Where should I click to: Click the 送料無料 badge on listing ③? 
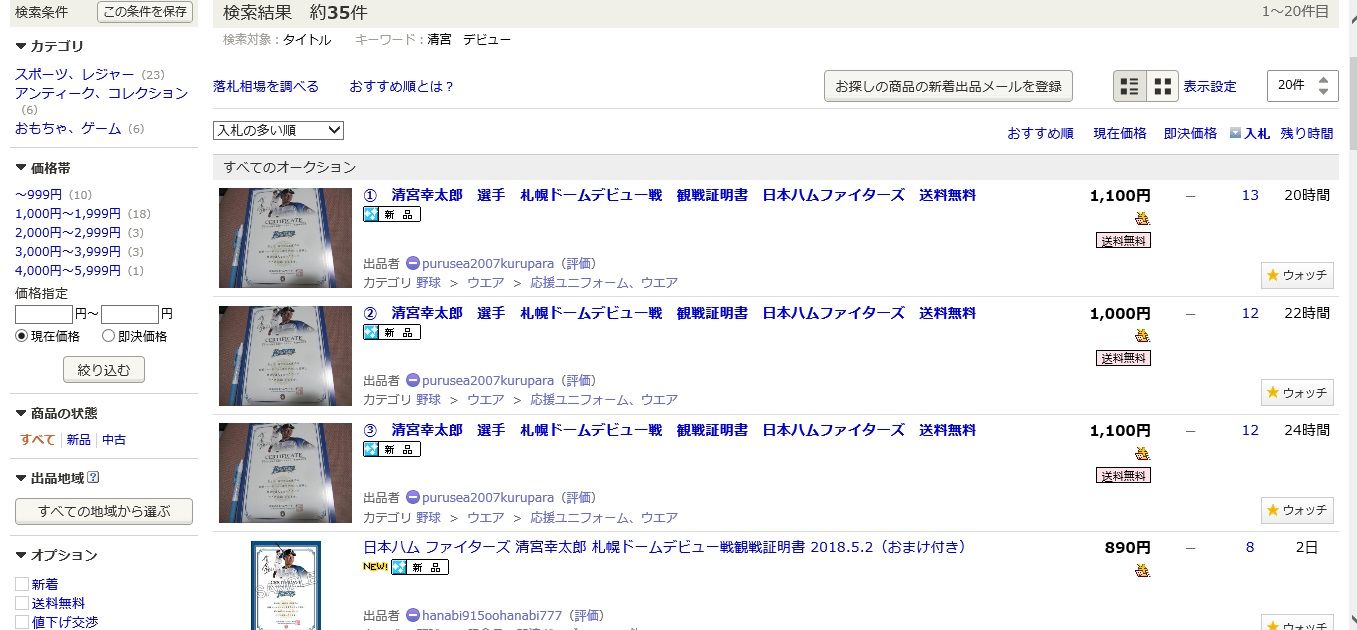pos(1123,475)
